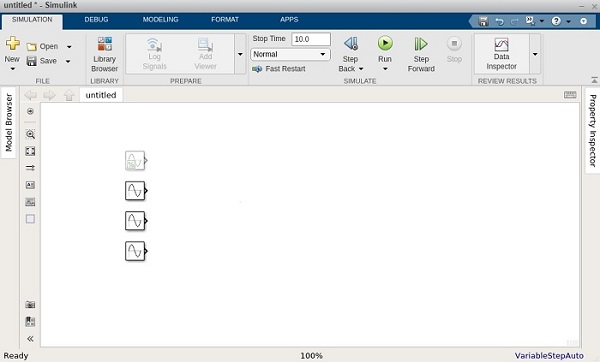The image size is (600, 362).
Task: Click VariableStepAuto solver link
Action: click(549, 355)
